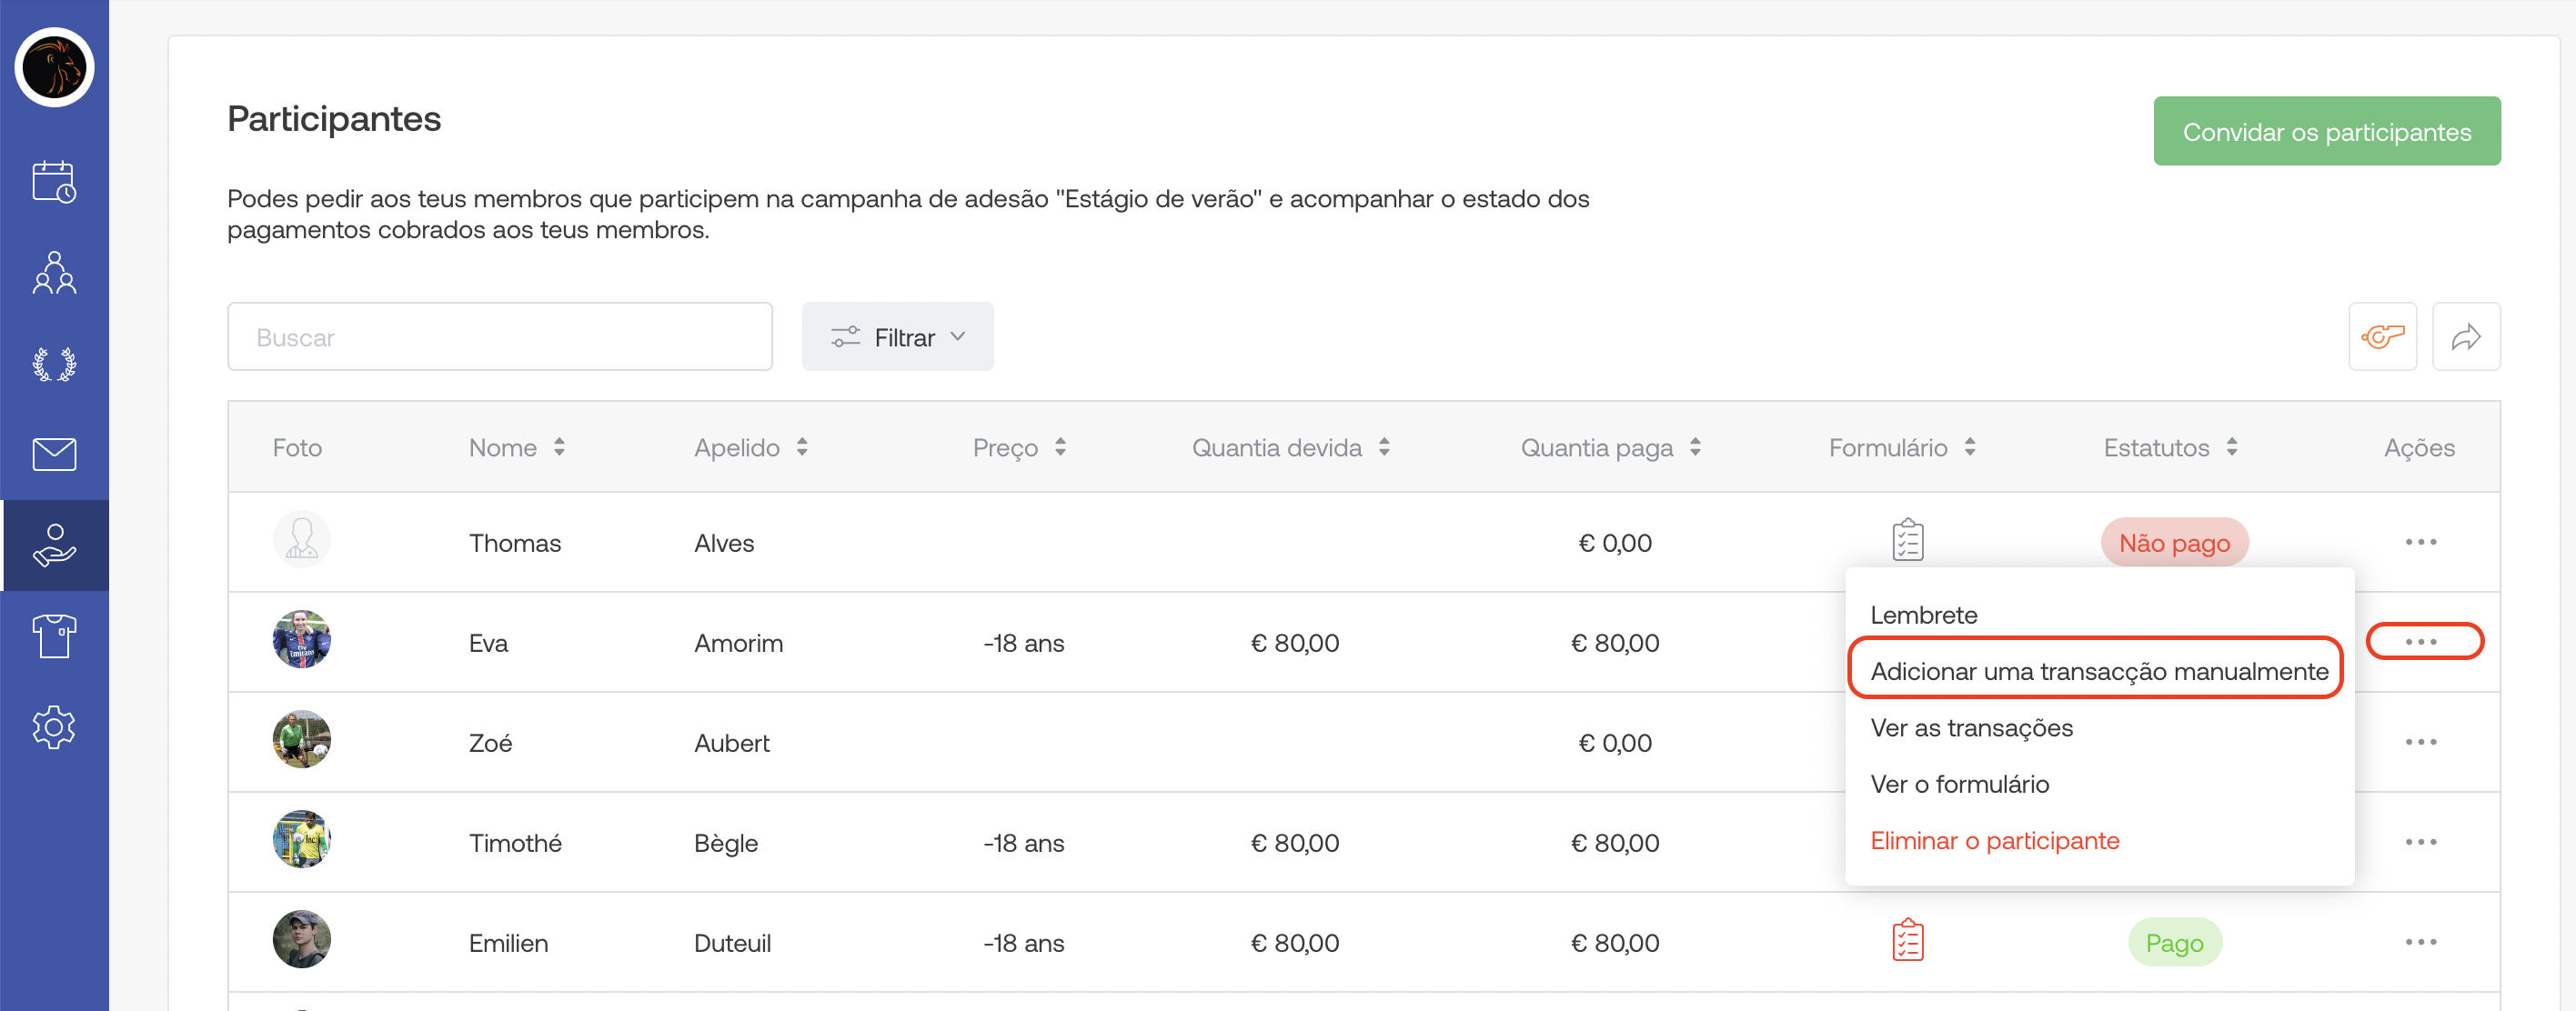The width and height of the screenshot is (2576, 1011).
Task: Open actions menu for Thomas Alves
Action: coord(2420,542)
